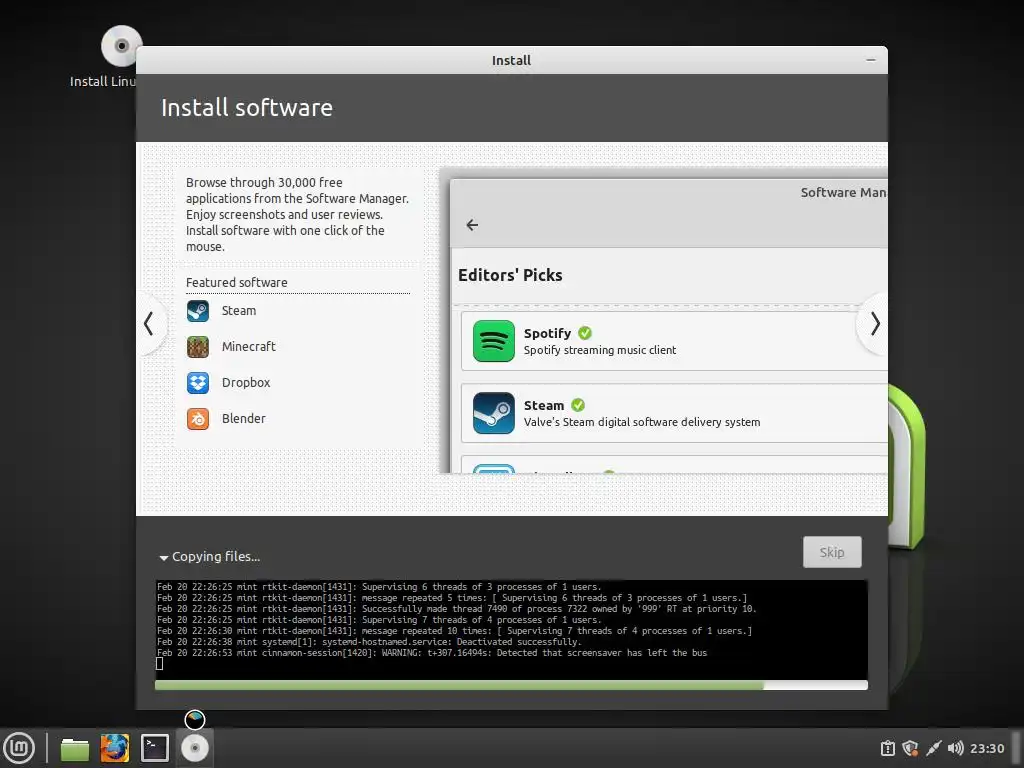
Task: Click the green verified check beside Spotify
Action: [585, 333]
